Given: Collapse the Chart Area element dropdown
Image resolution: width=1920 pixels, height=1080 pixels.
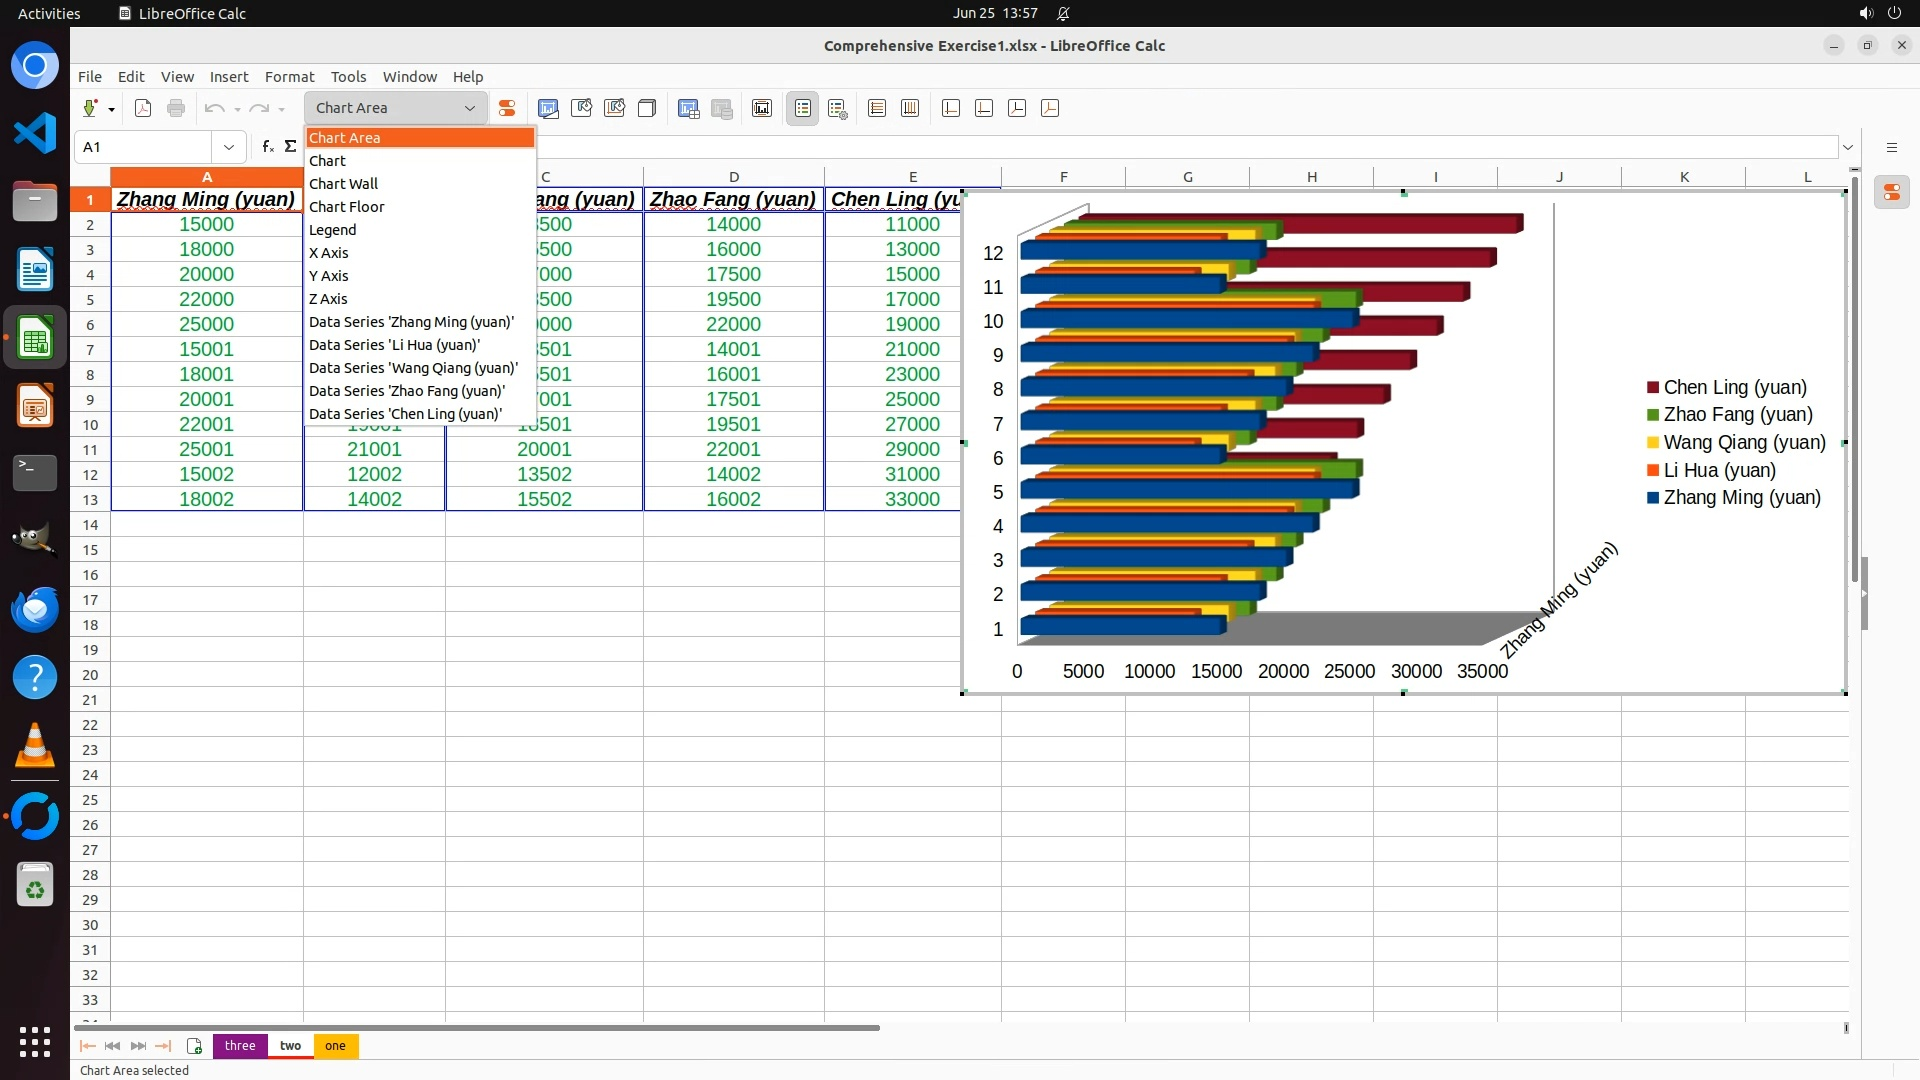Looking at the screenshot, I should point(469,108).
